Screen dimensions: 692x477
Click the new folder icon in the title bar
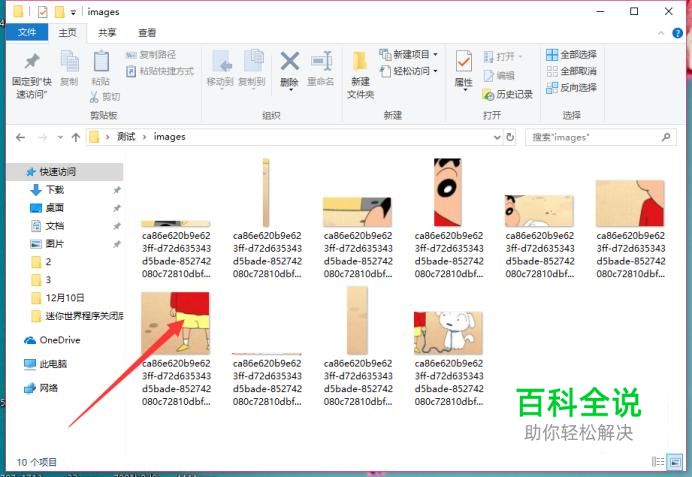click(60, 11)
